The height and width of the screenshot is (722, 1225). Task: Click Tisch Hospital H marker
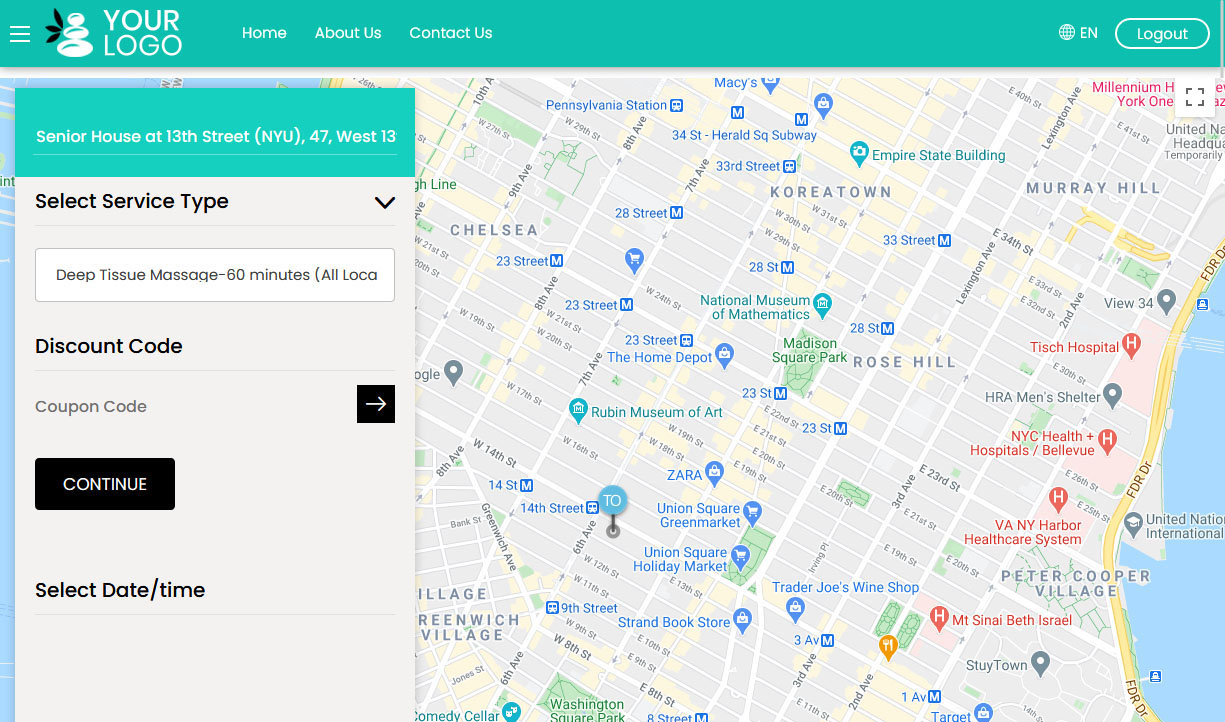(x=1131, y=346)
